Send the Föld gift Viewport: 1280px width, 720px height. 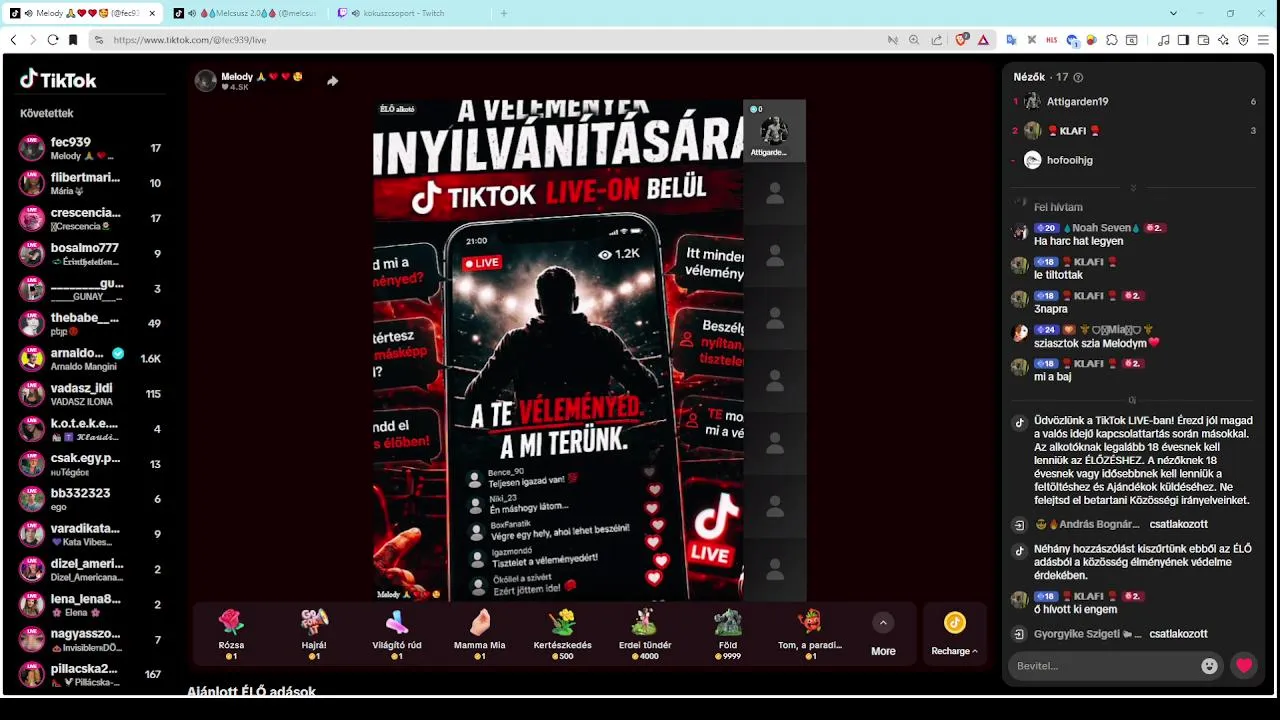[x=728, y=634]
